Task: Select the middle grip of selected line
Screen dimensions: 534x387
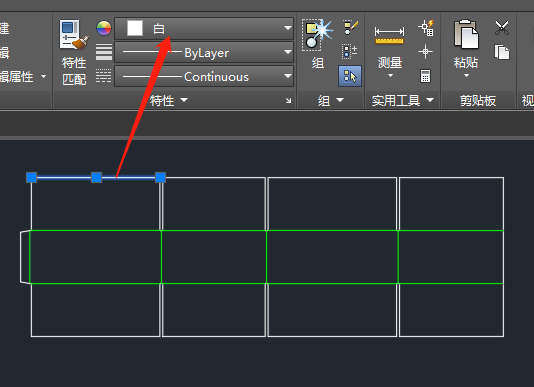Action: (96, 177)
